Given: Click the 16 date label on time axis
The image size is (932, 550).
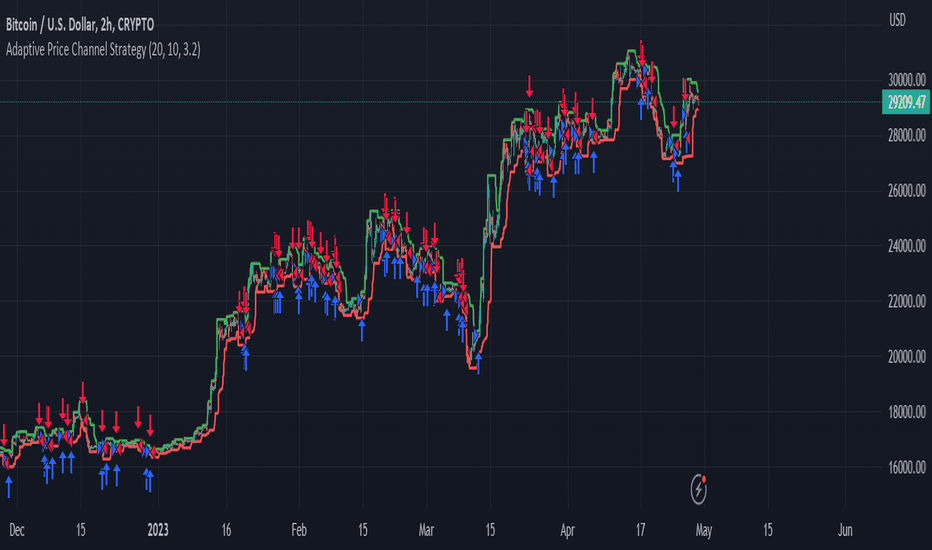Looking at the screenshot, I should 226,530.
